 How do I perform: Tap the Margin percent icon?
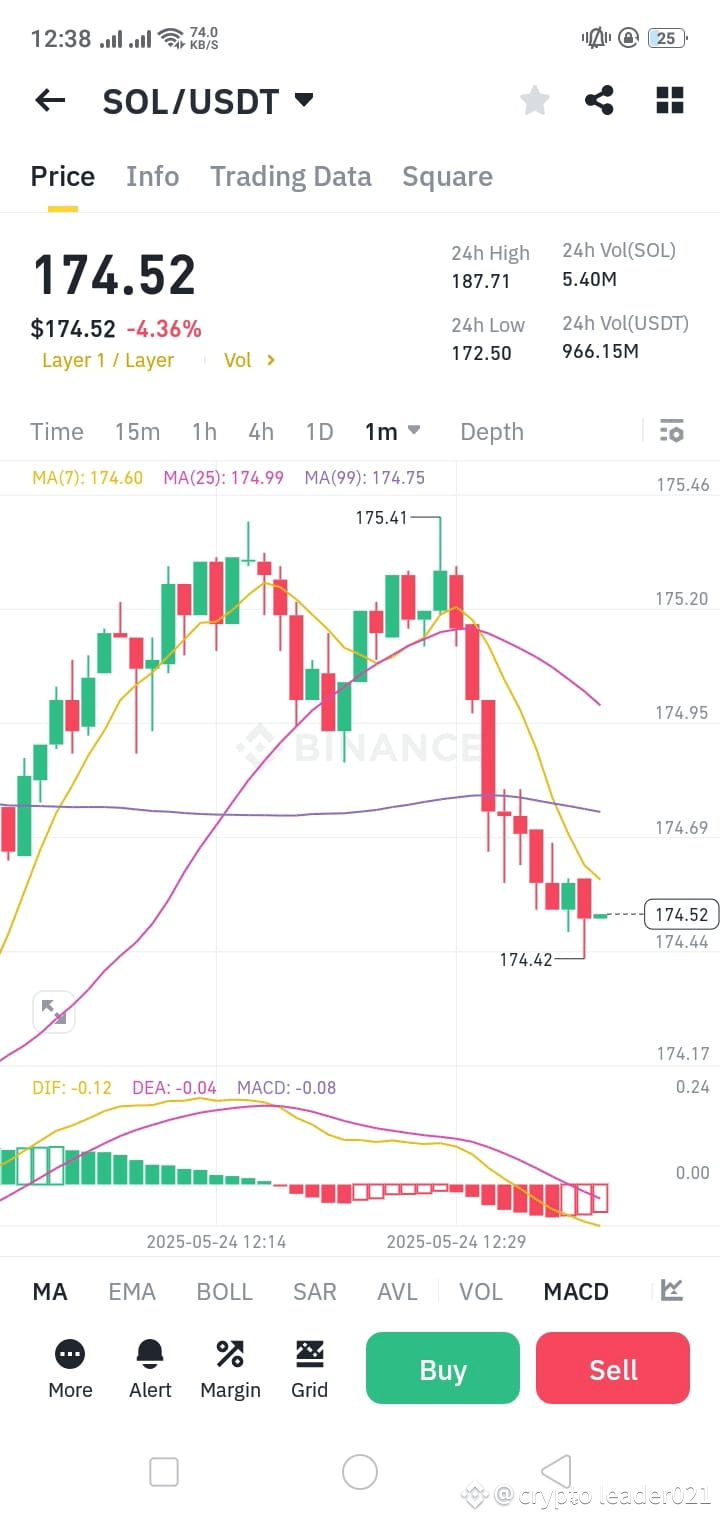(229, 1368)
